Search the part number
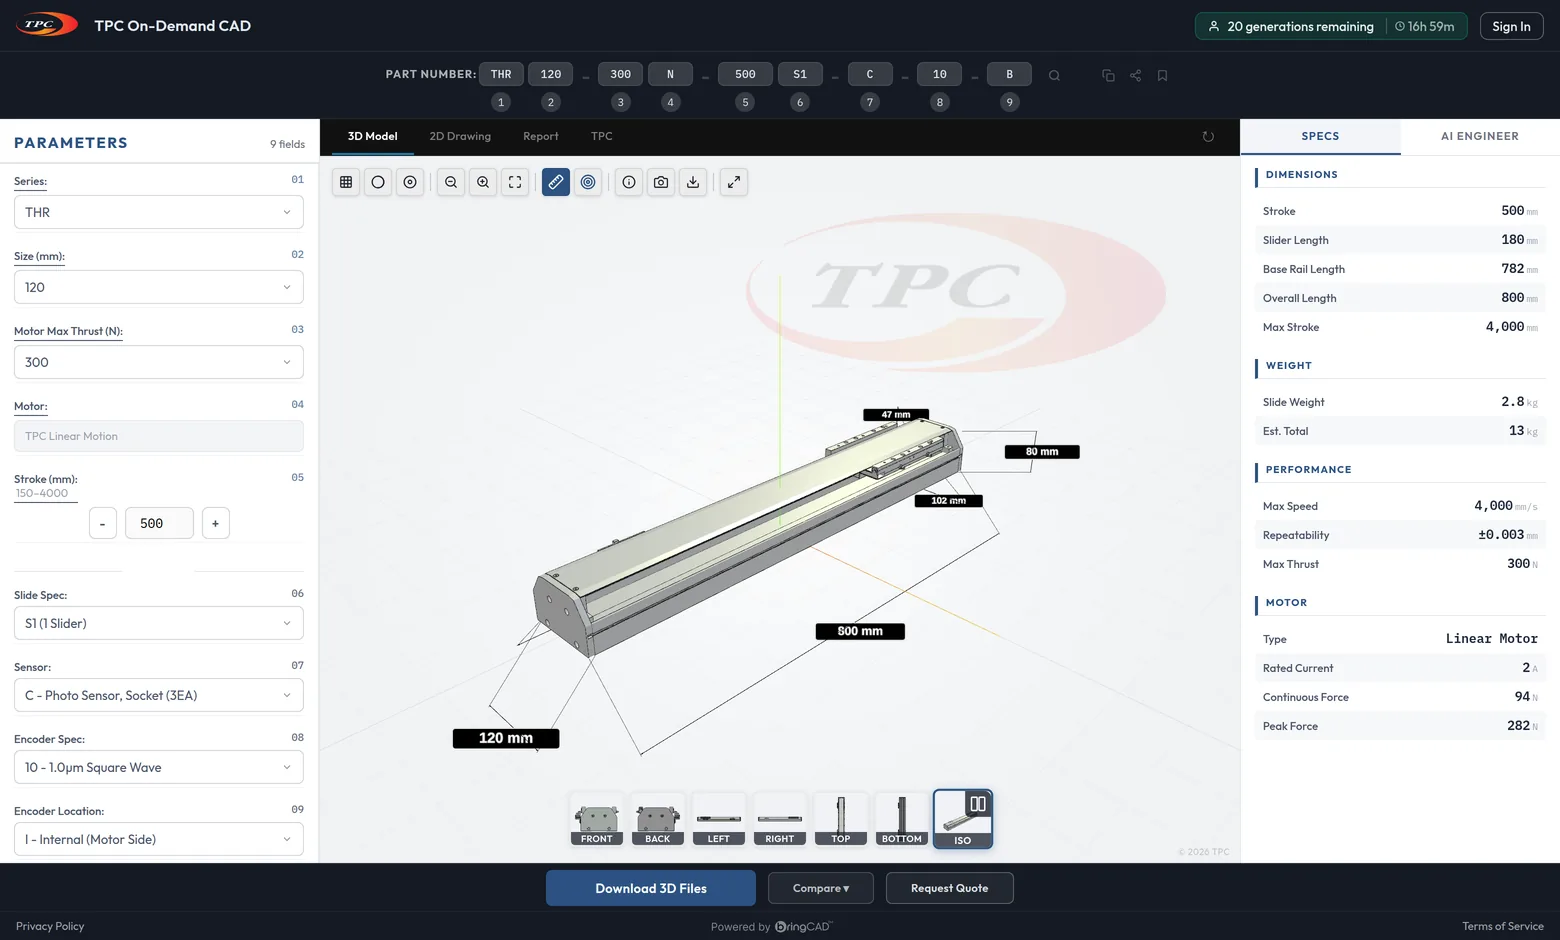 click(x=1054, y=75)
